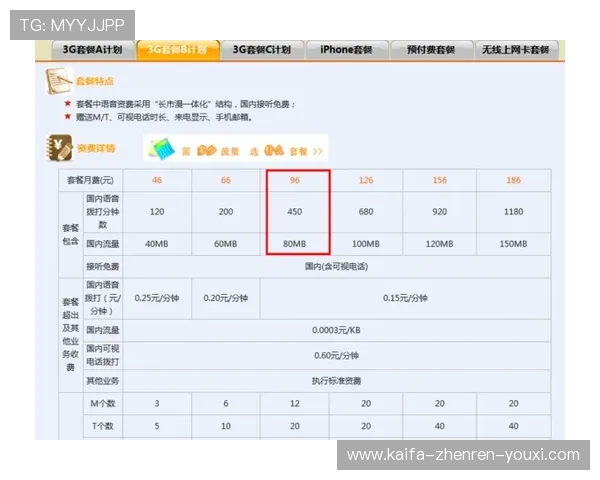Select the 46 monthly fee cell
This screenshot has width=600, height=480.
(157, 180)
